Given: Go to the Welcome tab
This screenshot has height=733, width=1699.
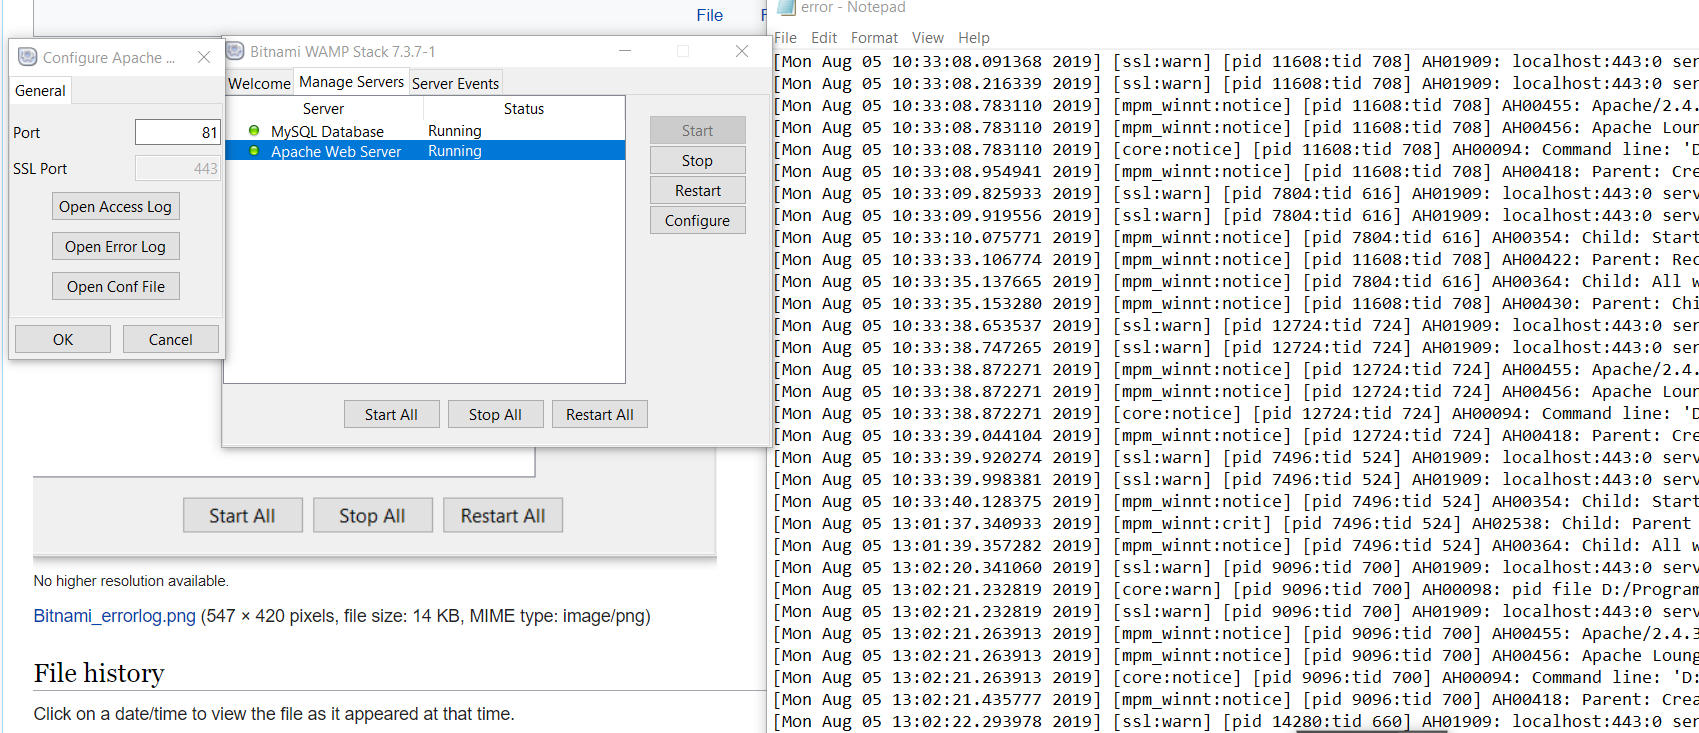Looking at the screenshot, I should click(x=259, y=83).
